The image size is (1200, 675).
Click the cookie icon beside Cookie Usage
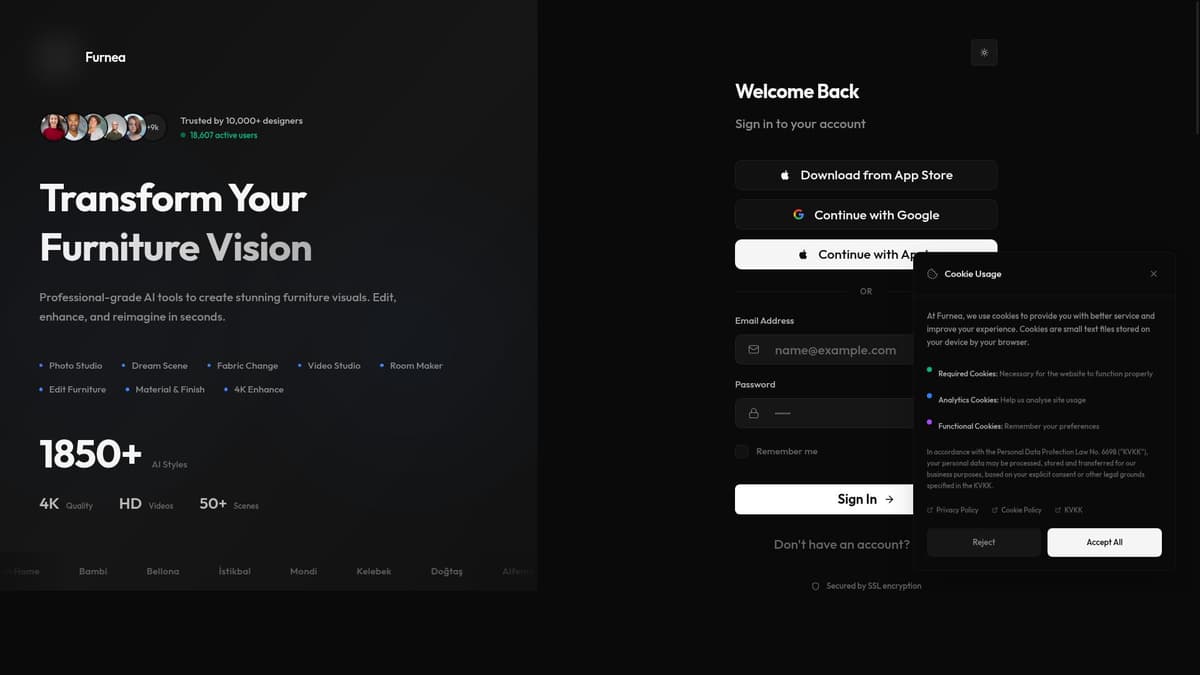932,274
